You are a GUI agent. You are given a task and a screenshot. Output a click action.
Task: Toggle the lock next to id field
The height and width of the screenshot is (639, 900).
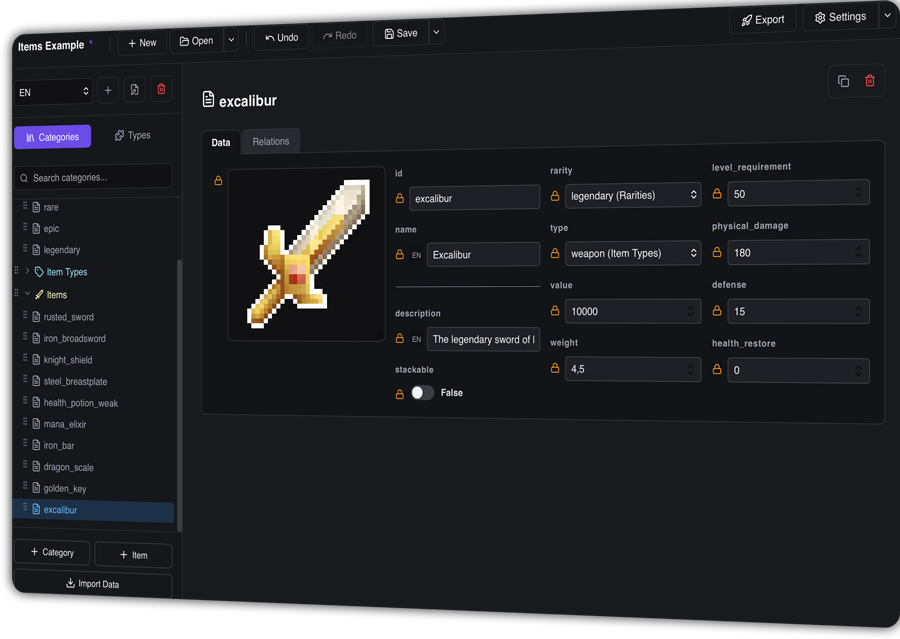pos(399,199)
